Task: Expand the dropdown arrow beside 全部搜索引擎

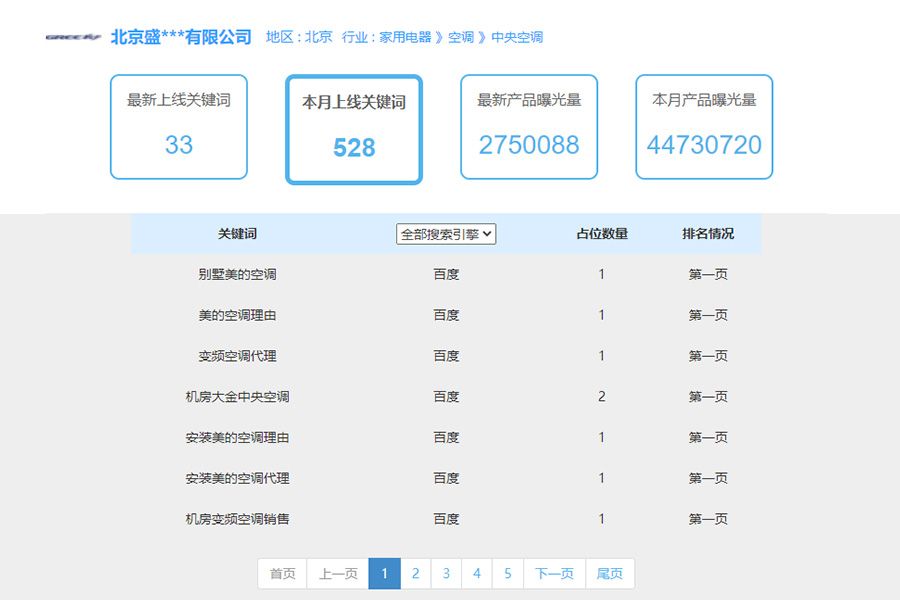Action: [x=486, y=233]
